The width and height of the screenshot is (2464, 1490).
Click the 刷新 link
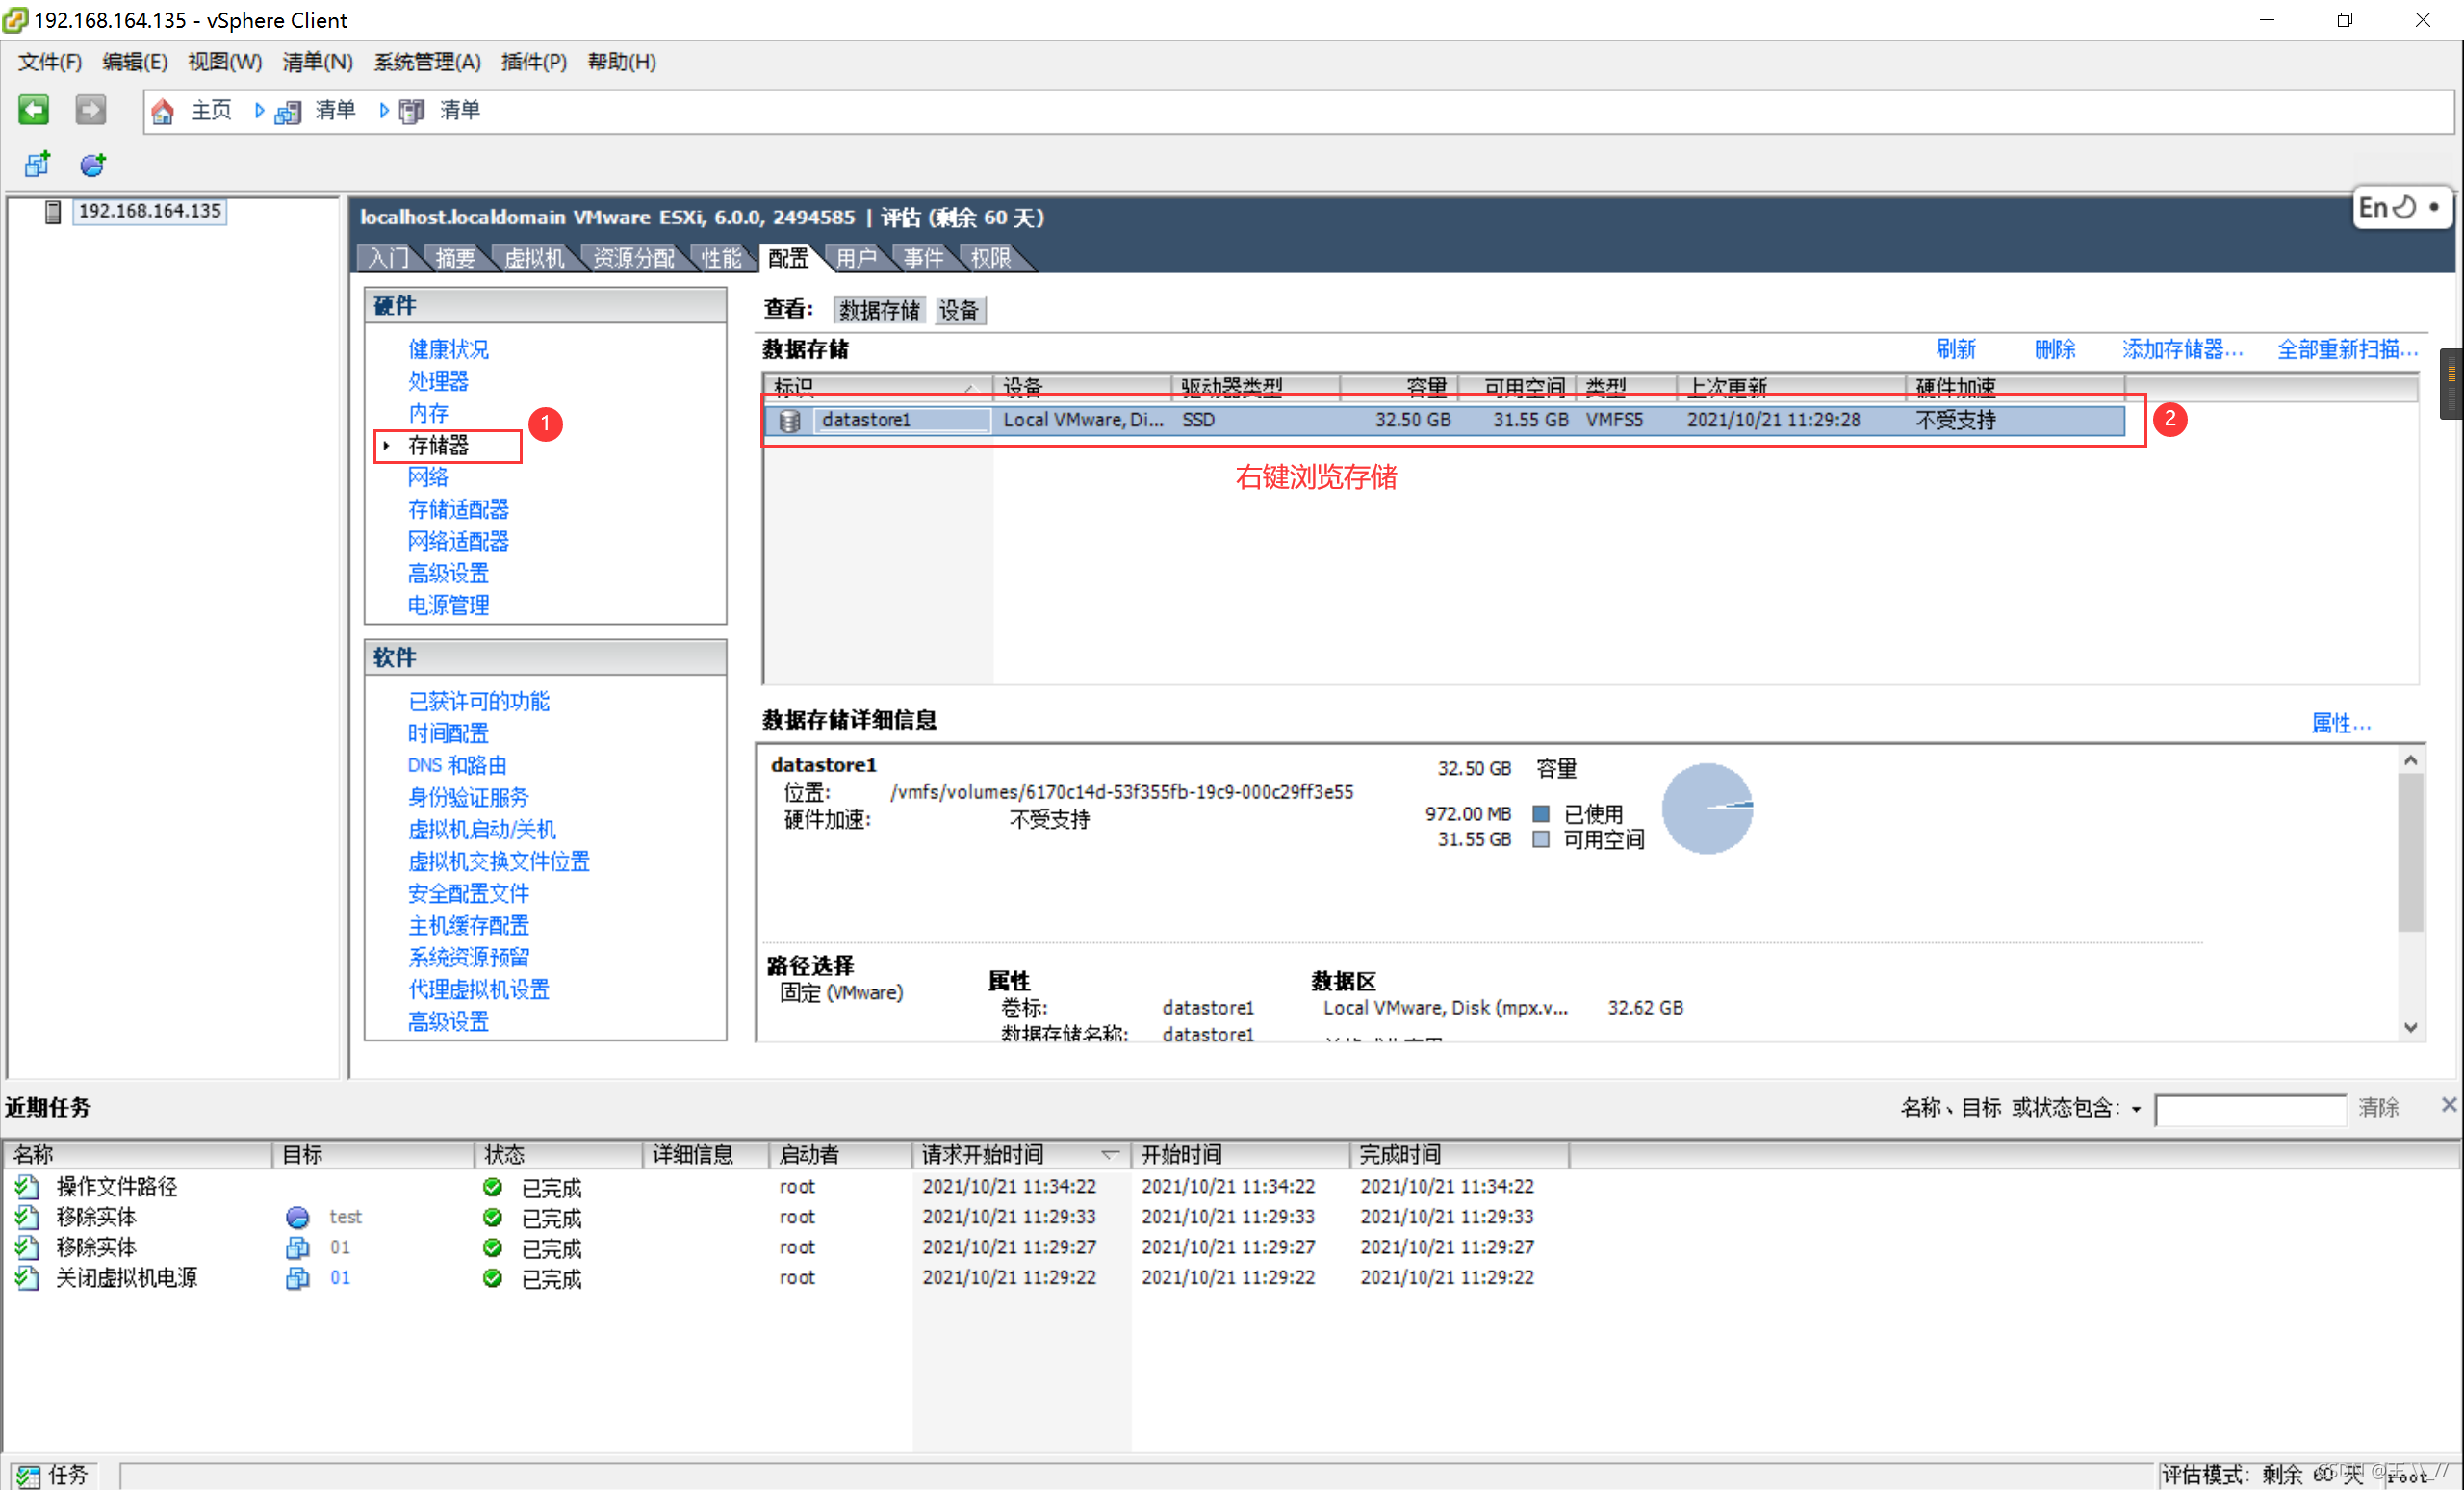point(1955,349)
